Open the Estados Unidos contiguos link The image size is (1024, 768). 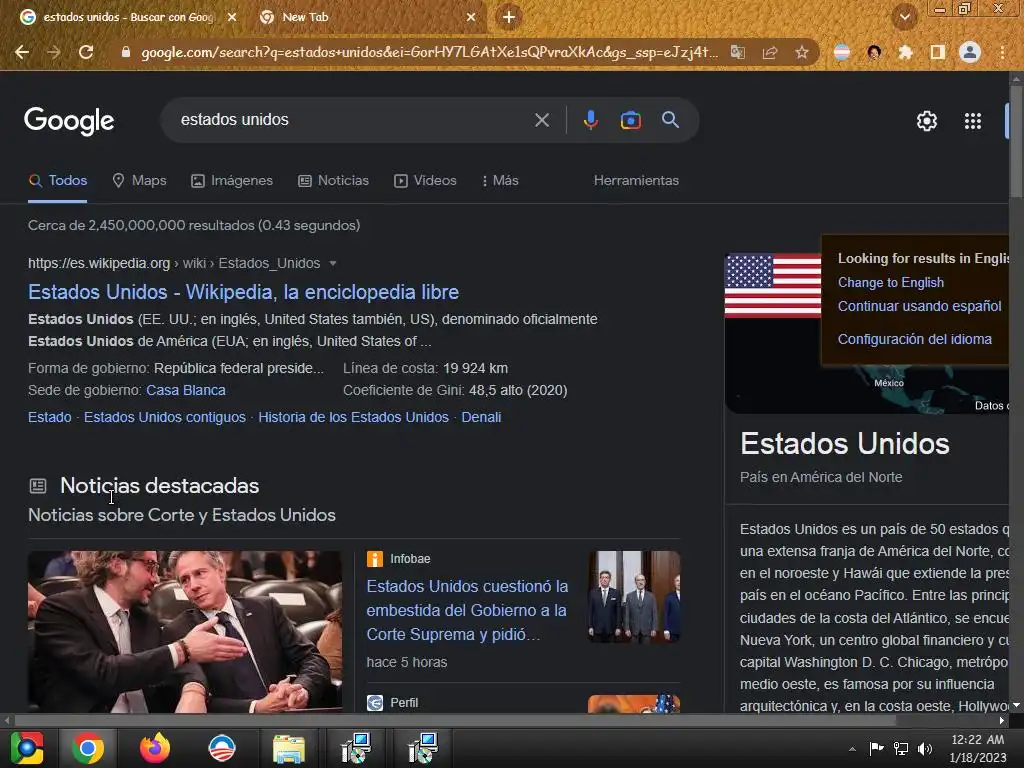pyautogui.click(x=165, y=417)
